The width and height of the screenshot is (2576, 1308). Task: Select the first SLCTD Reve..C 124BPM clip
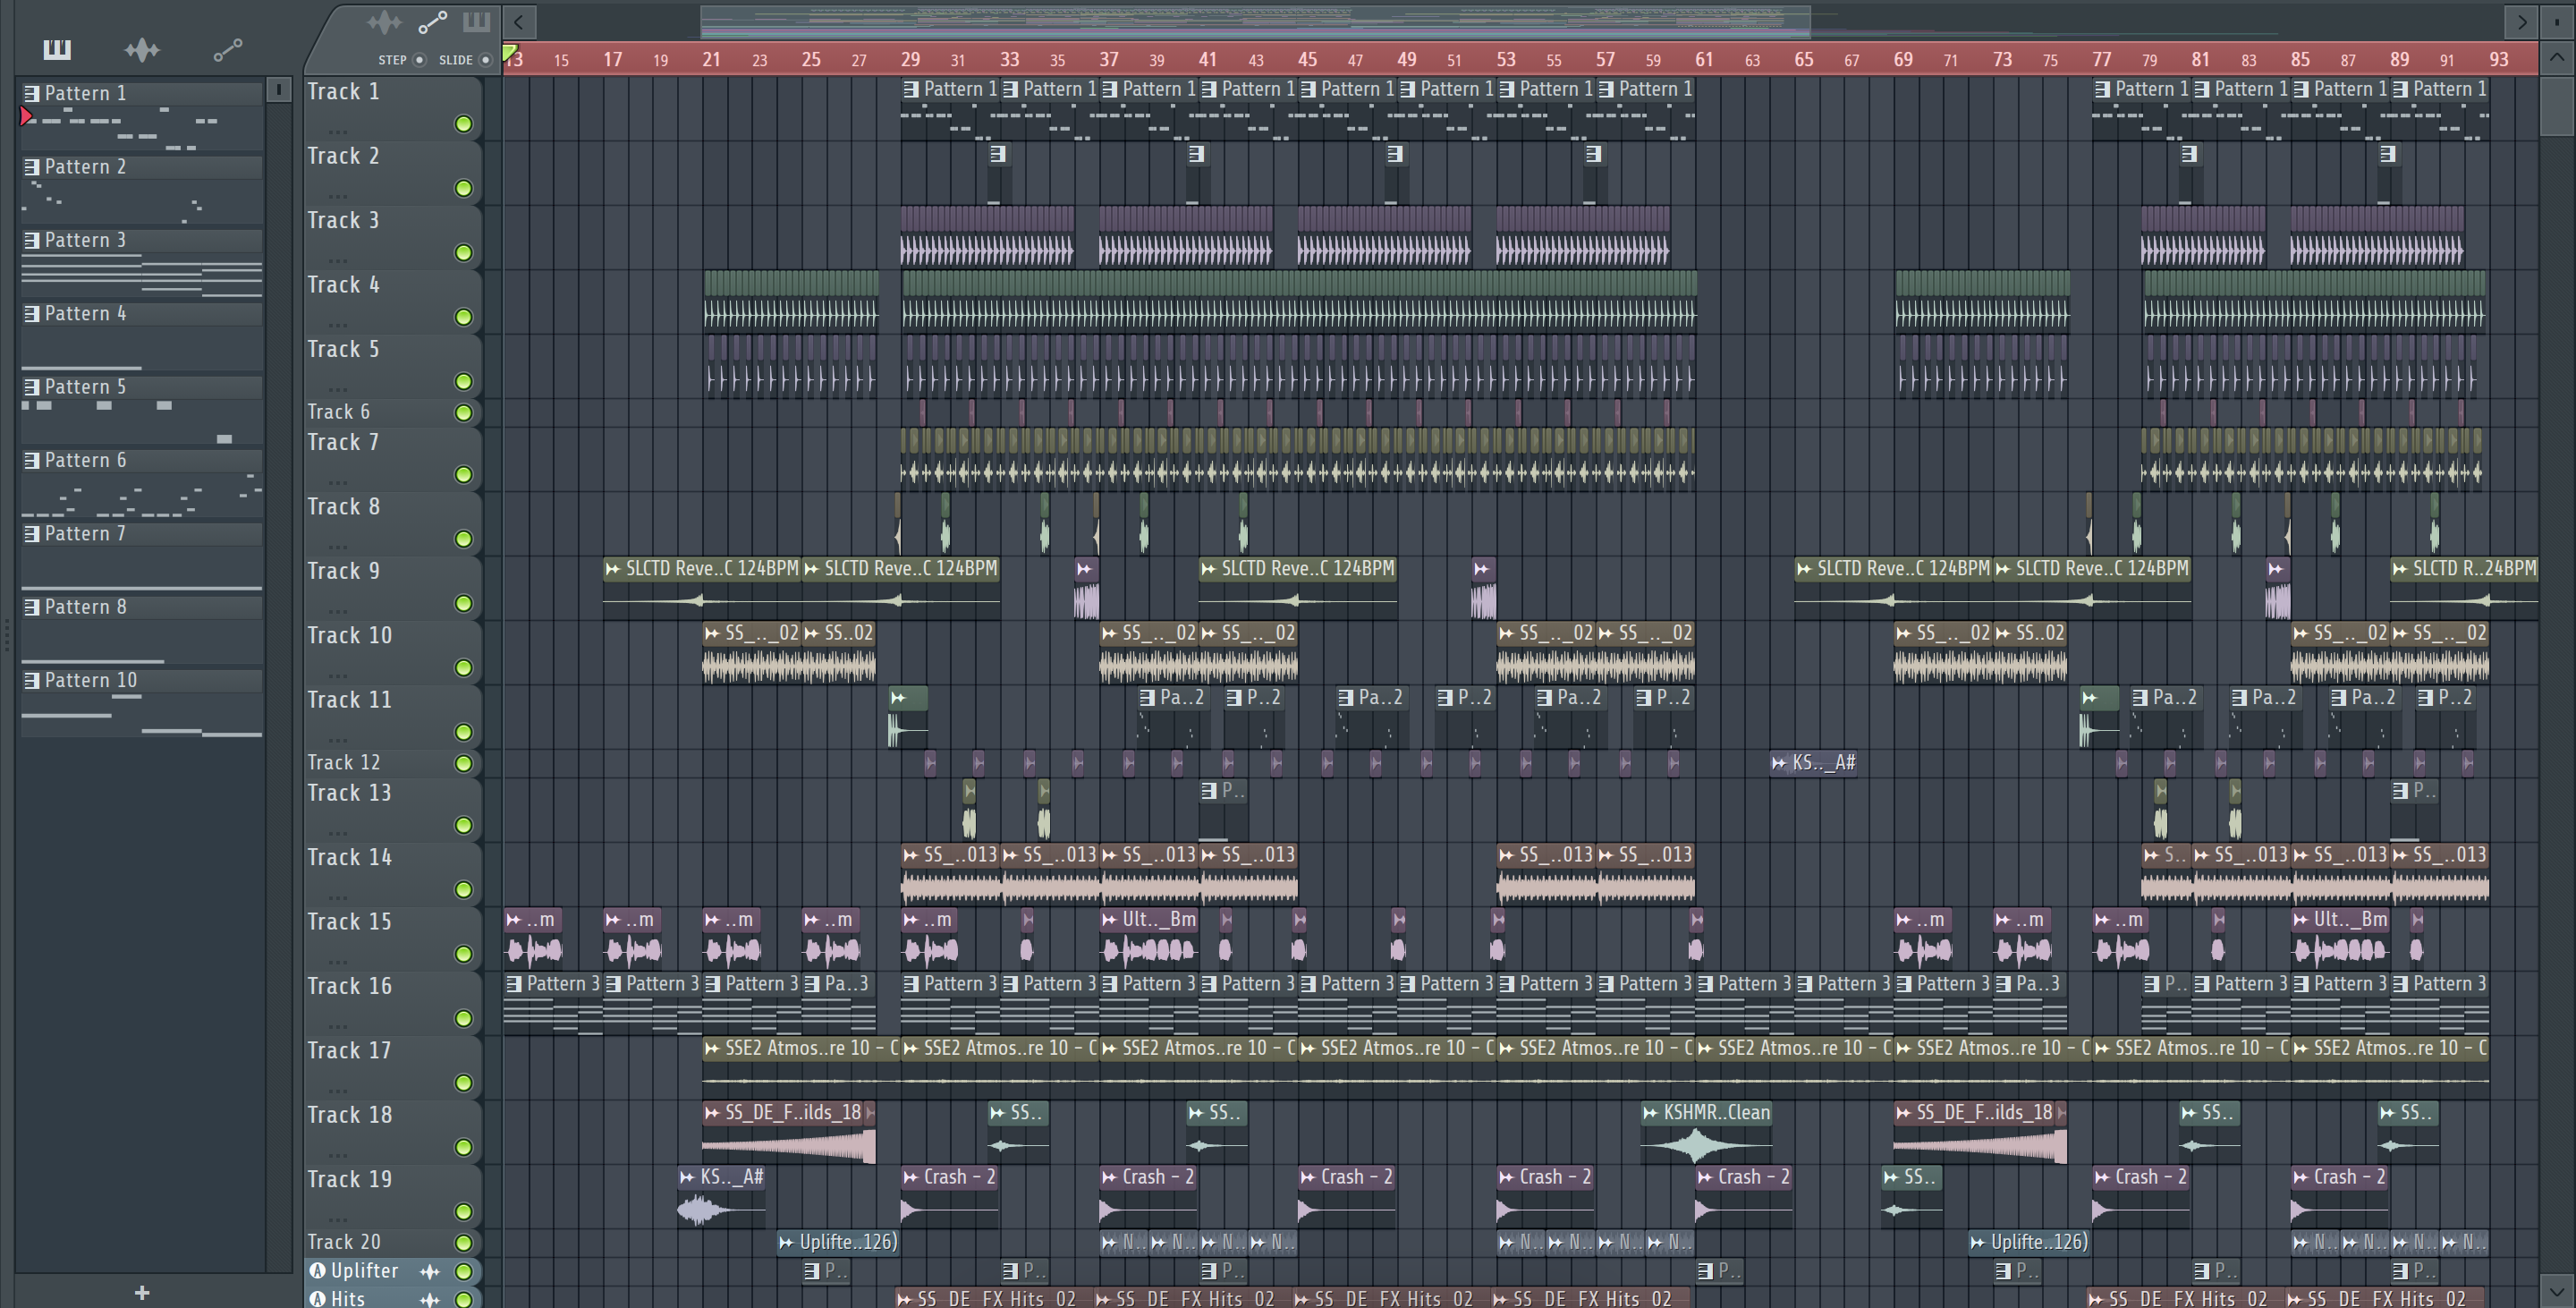click(x=701, y=586)
